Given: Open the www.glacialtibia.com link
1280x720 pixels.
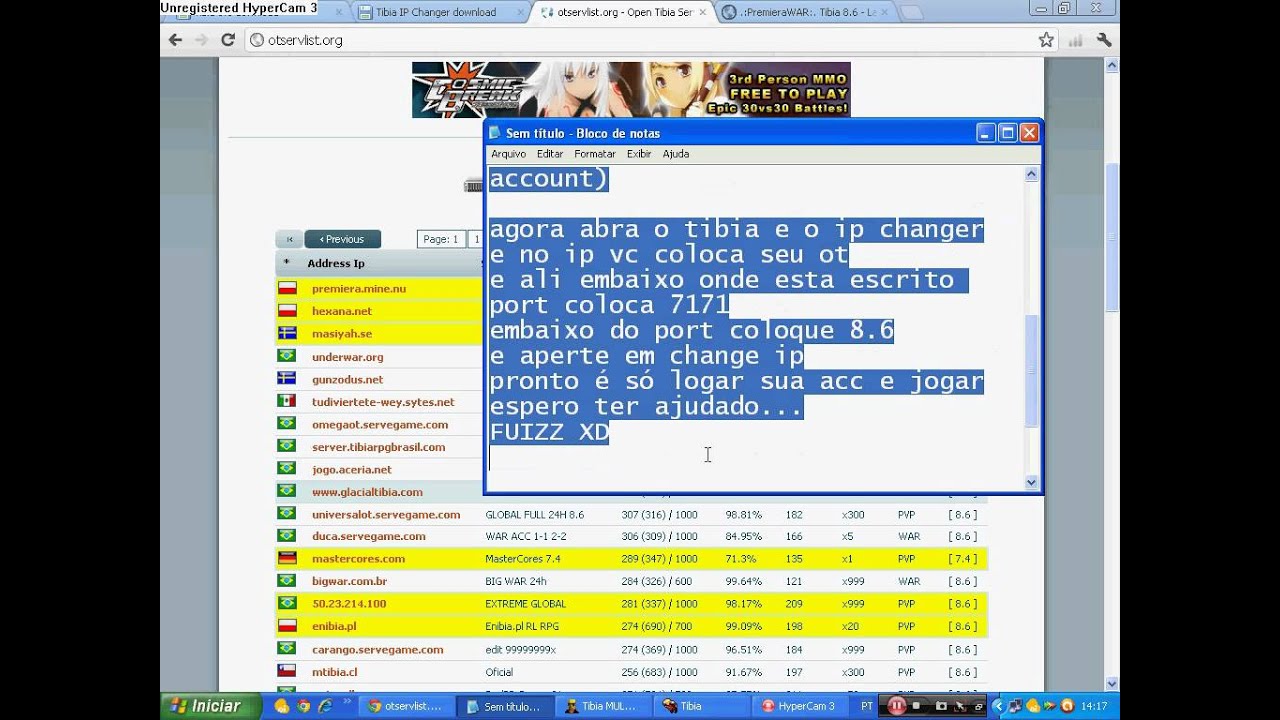Looking at the screenshot, I should (367, 492).
